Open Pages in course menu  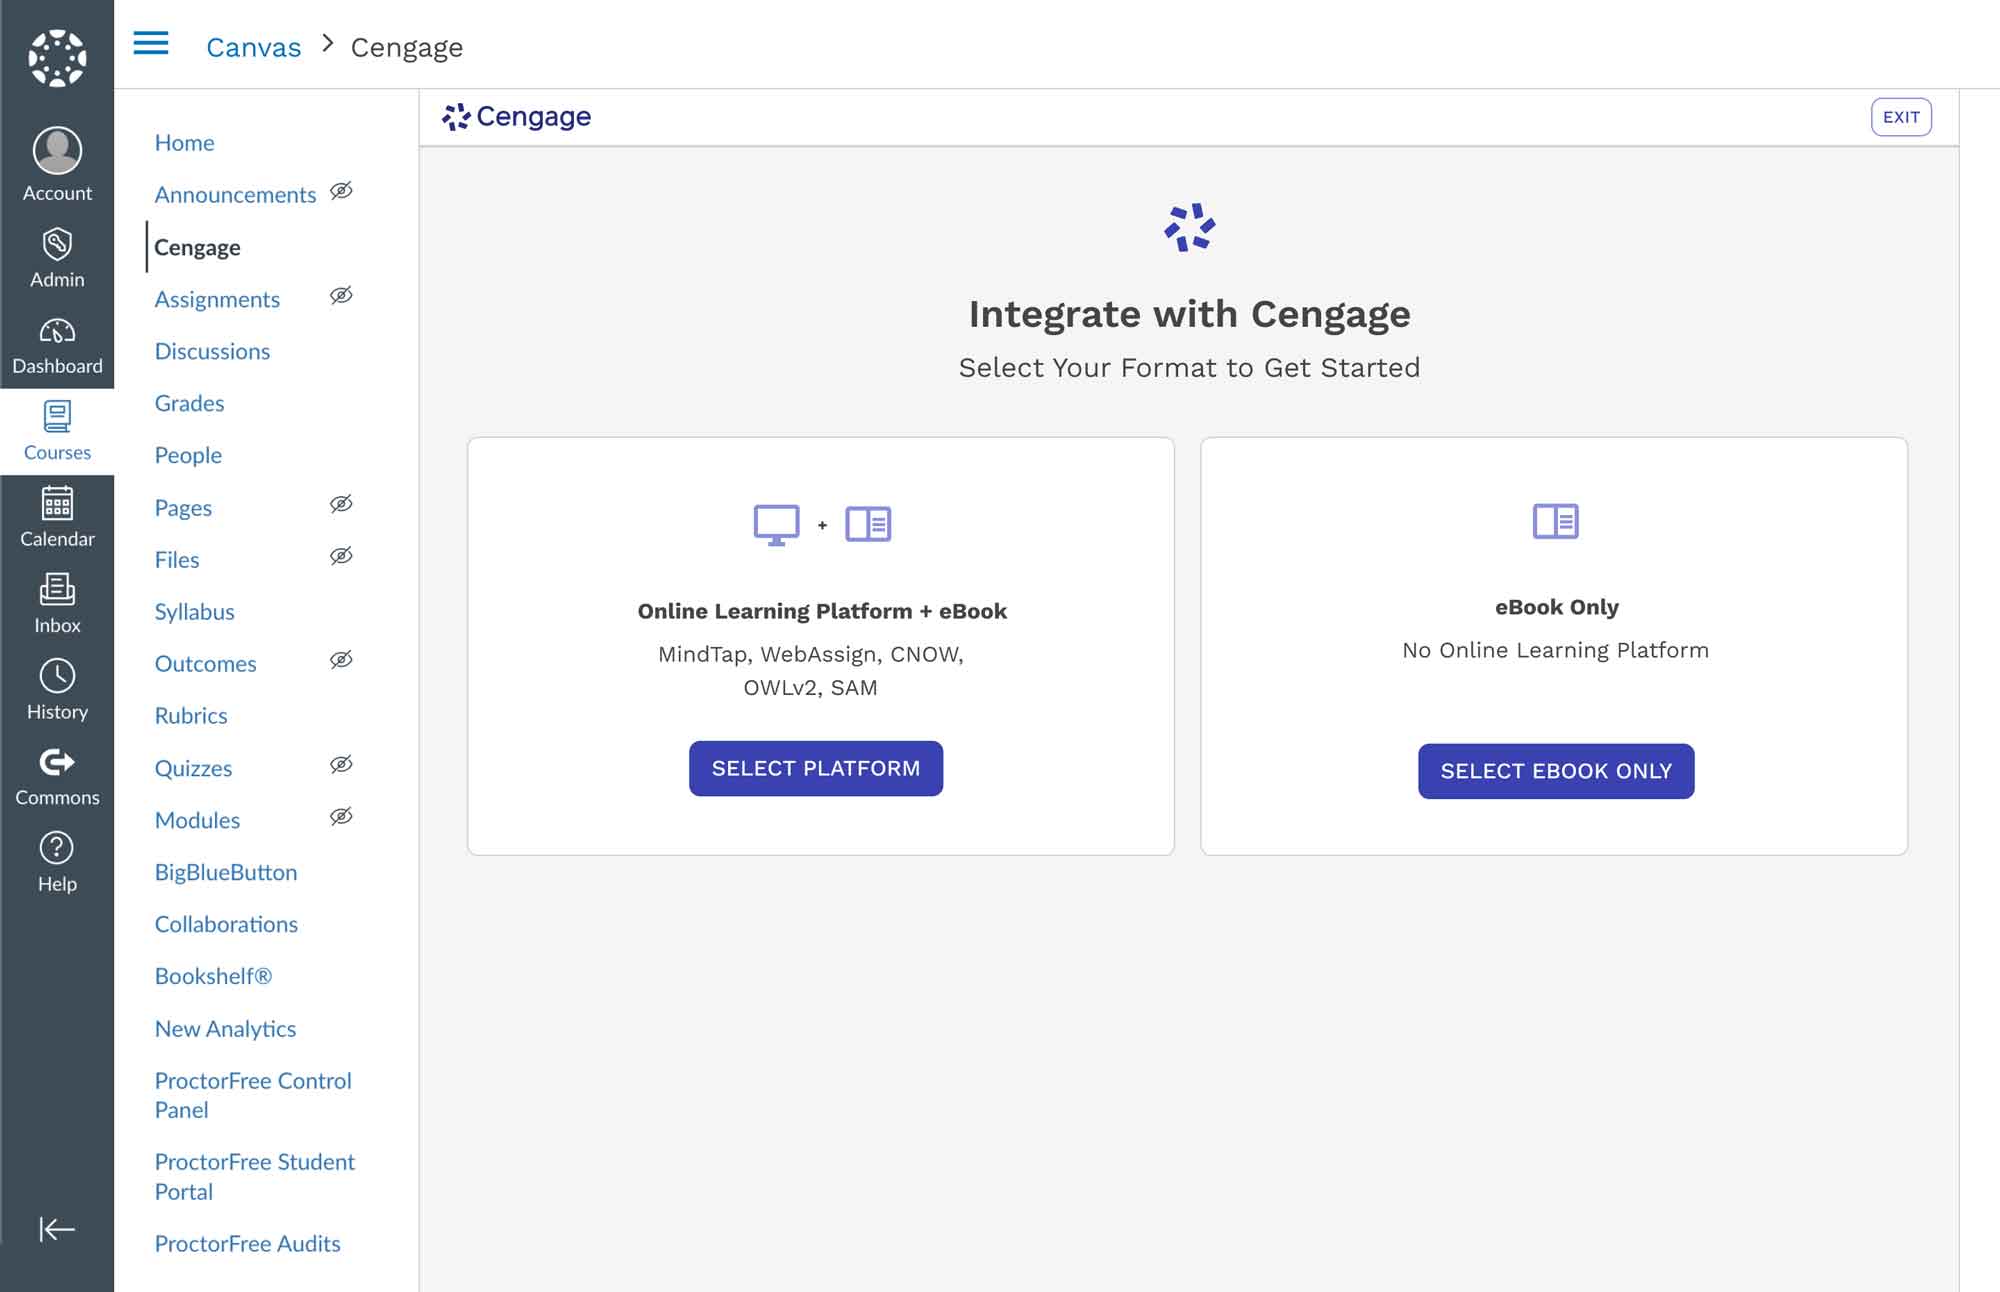pos(183,508)
